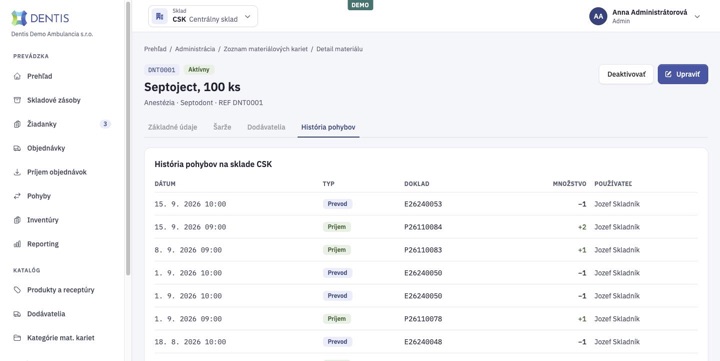Select the História pohybov tab
Viewport: 720px width, 361px height.
328,127
